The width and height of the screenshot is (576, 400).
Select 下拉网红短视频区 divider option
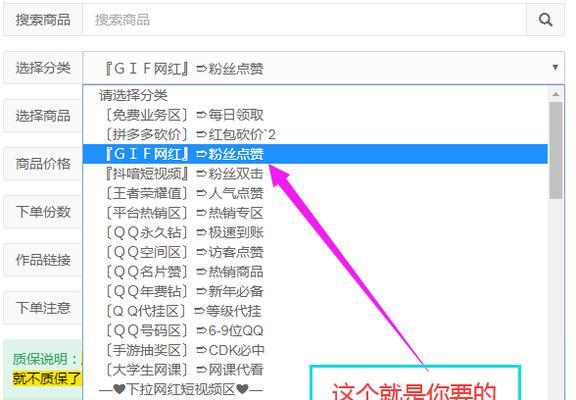tap(315, 389)
